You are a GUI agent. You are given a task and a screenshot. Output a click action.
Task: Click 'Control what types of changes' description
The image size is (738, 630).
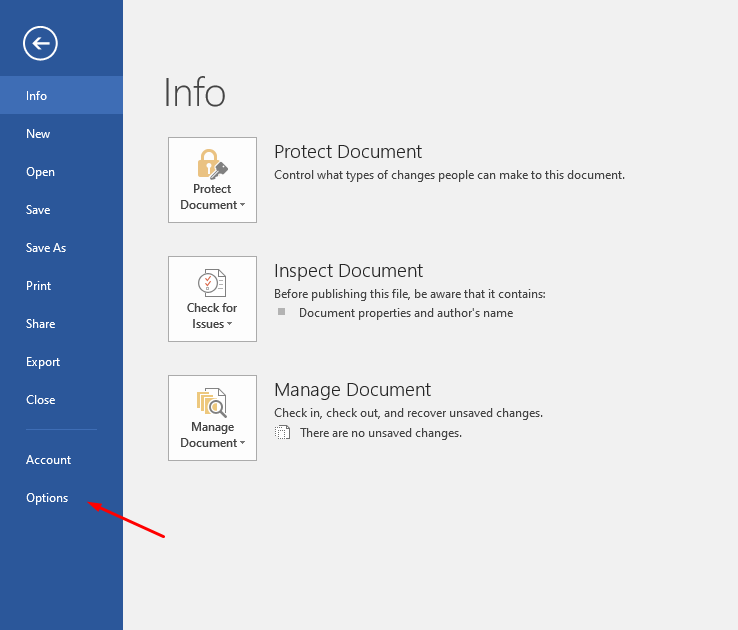(449, 175)
